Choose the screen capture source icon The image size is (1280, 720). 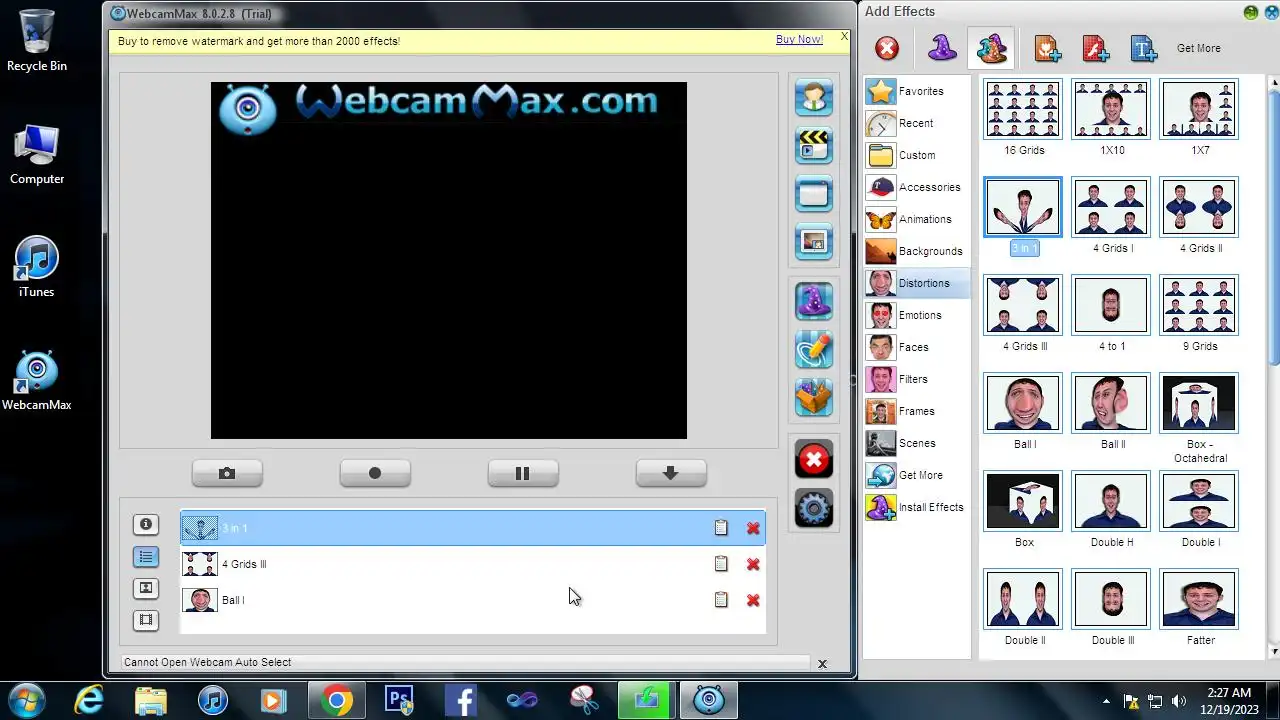point(814,193)
